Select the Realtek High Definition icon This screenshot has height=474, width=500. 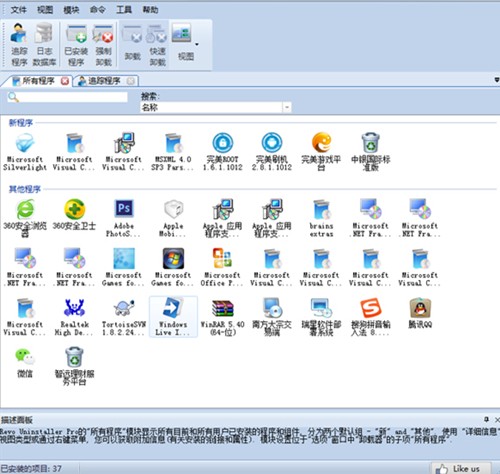74,317
